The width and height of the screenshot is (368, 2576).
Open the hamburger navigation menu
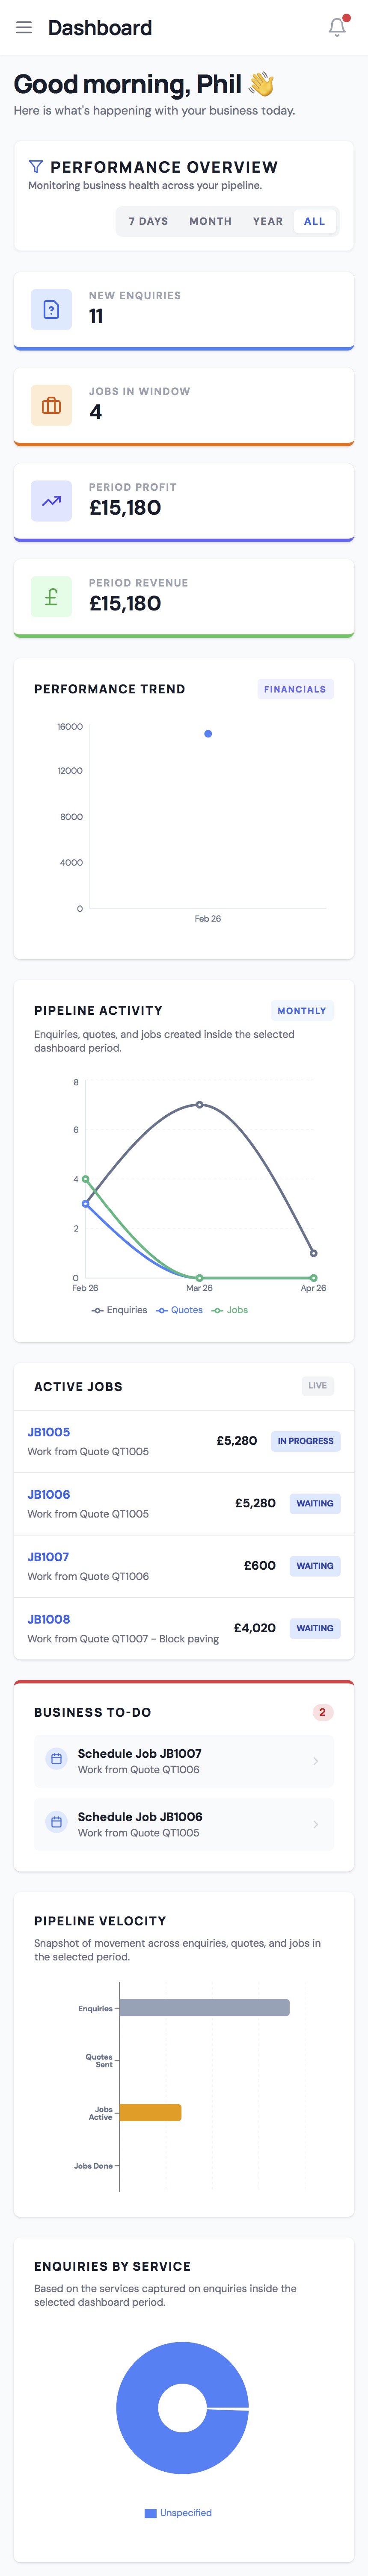(x=24, y=28)
